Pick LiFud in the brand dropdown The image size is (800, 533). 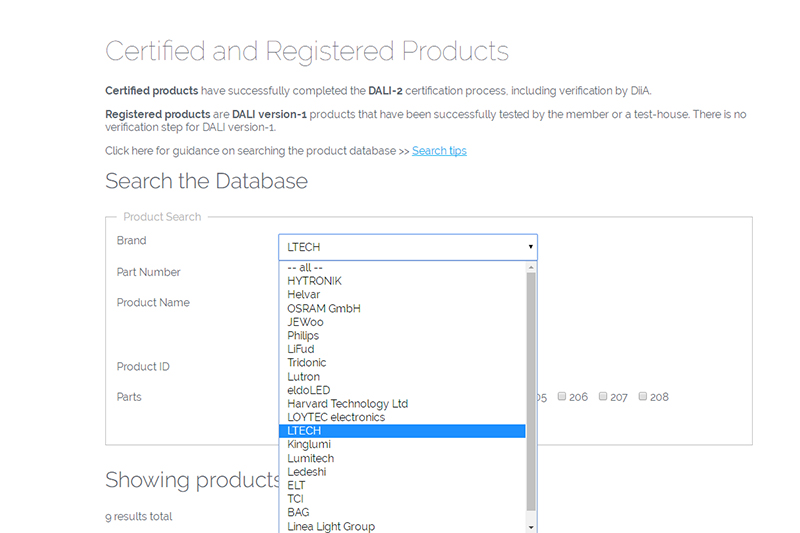point(403,349)
